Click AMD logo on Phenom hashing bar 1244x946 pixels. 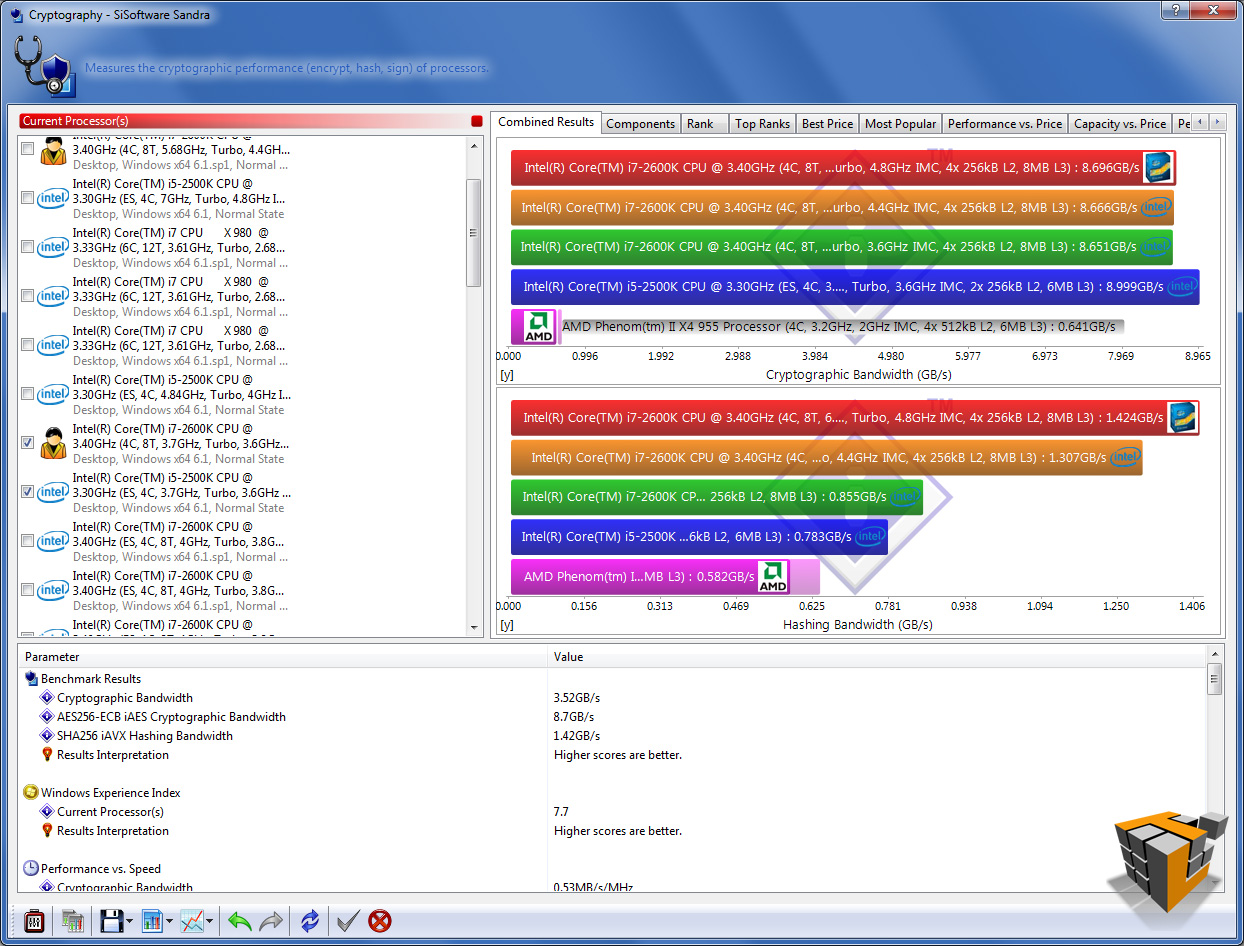[772, 576]
